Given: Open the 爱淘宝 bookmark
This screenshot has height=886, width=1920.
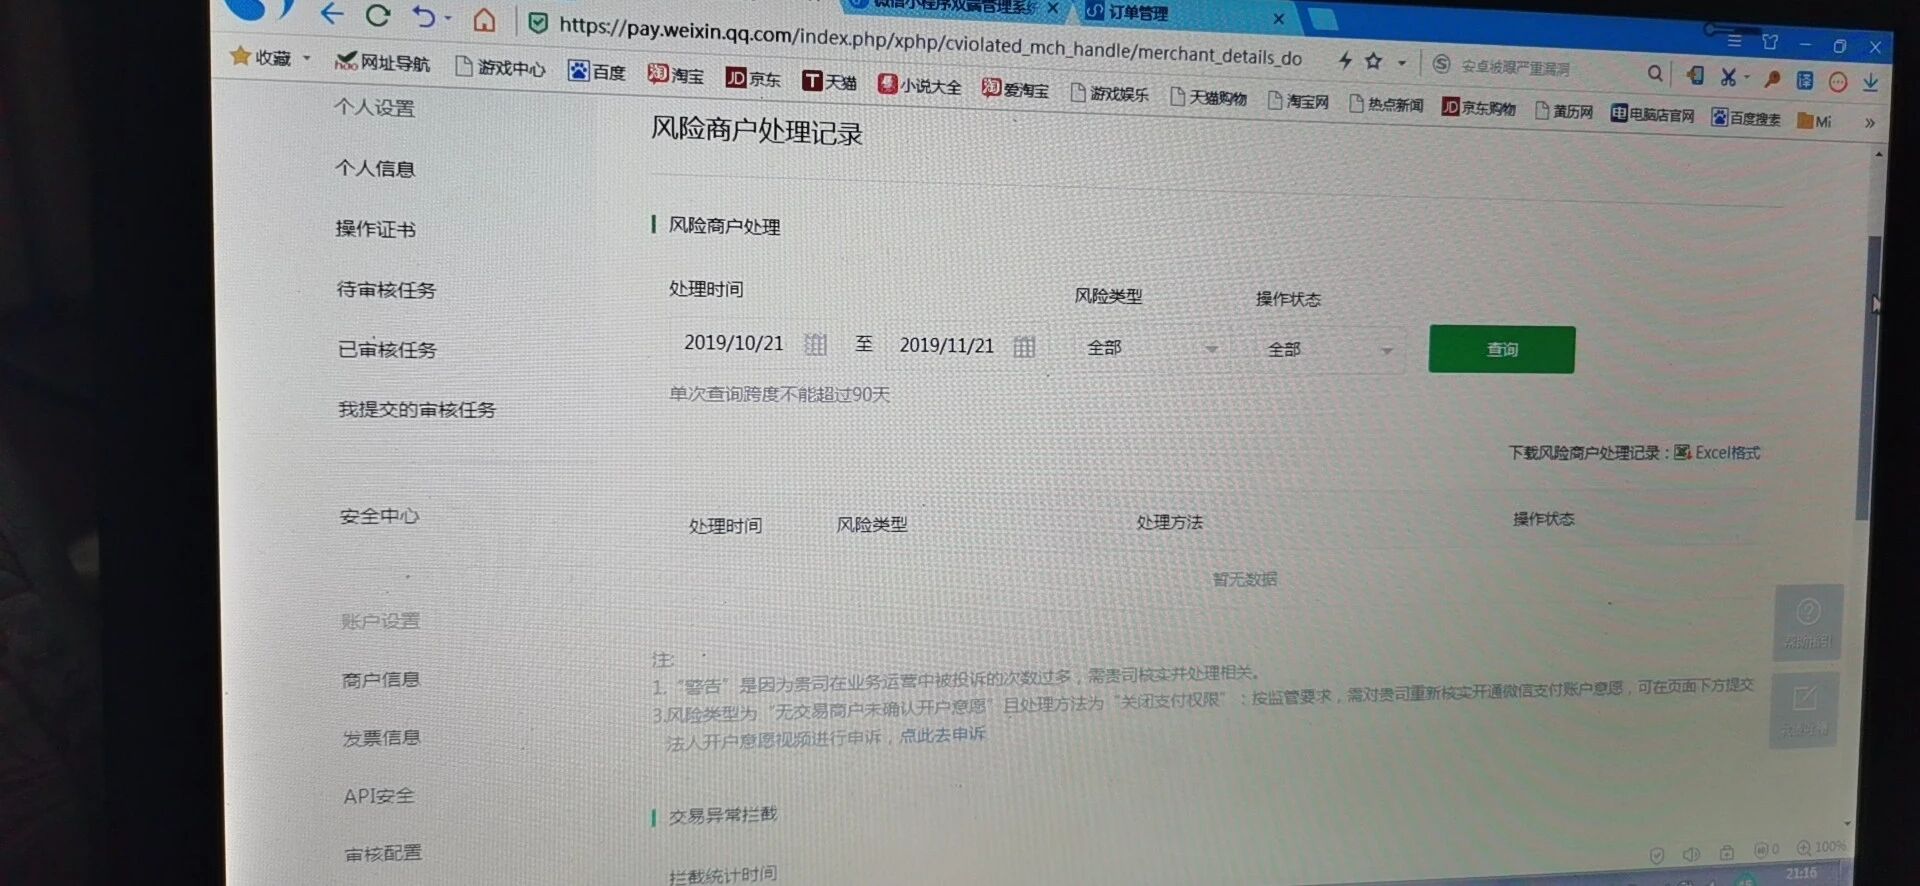Looking at the screenshot, I should tap(1015, 89).
